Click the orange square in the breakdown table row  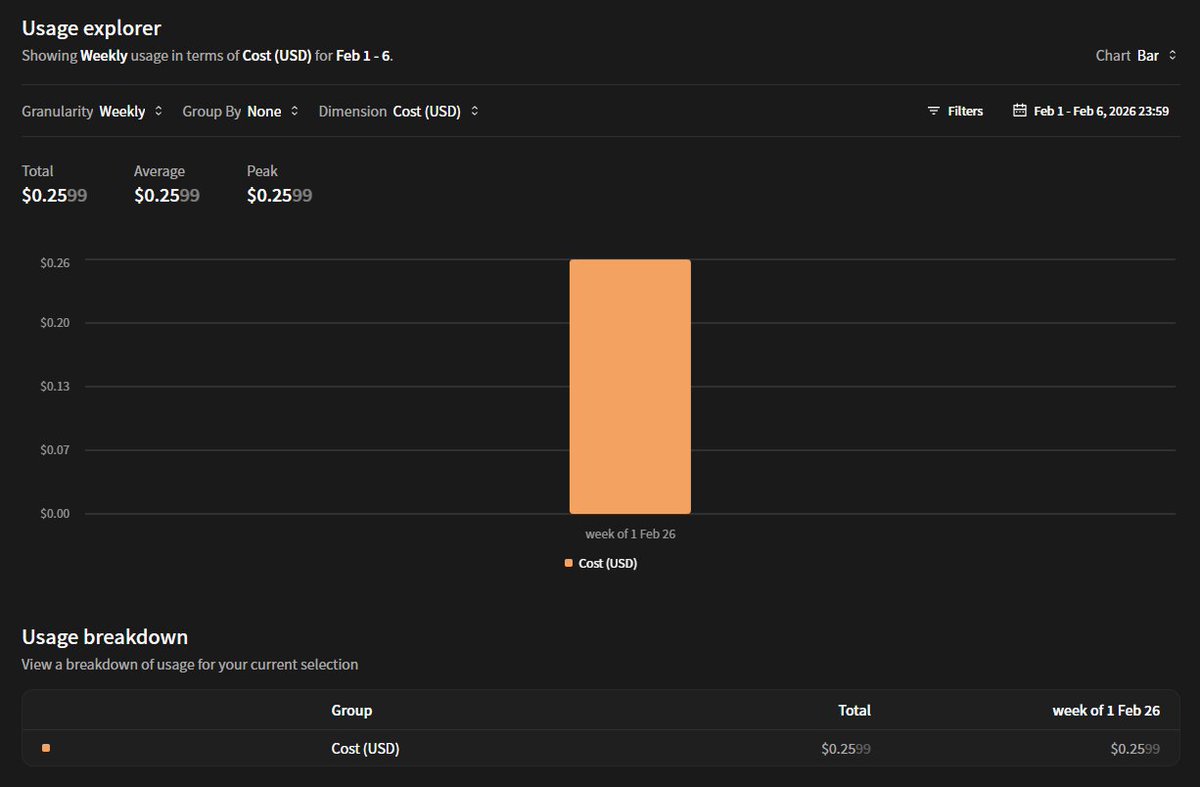pyautogui.click(x=46, y=748)
